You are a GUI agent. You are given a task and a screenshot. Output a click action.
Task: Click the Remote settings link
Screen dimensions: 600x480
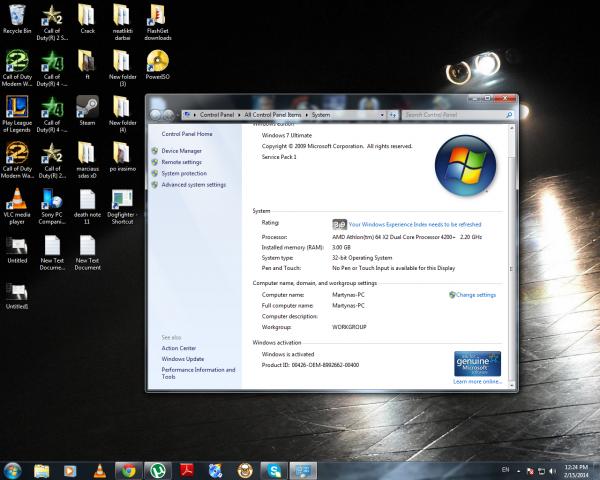point(181,162)
